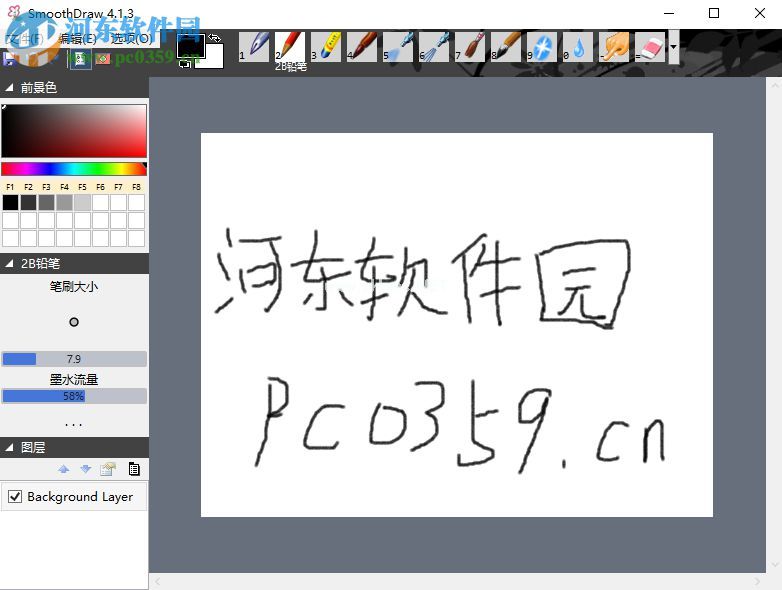Move layer up arrow icon
Image resolution: width=782 pixels, height=590 pixels.
tap(64, 469)
